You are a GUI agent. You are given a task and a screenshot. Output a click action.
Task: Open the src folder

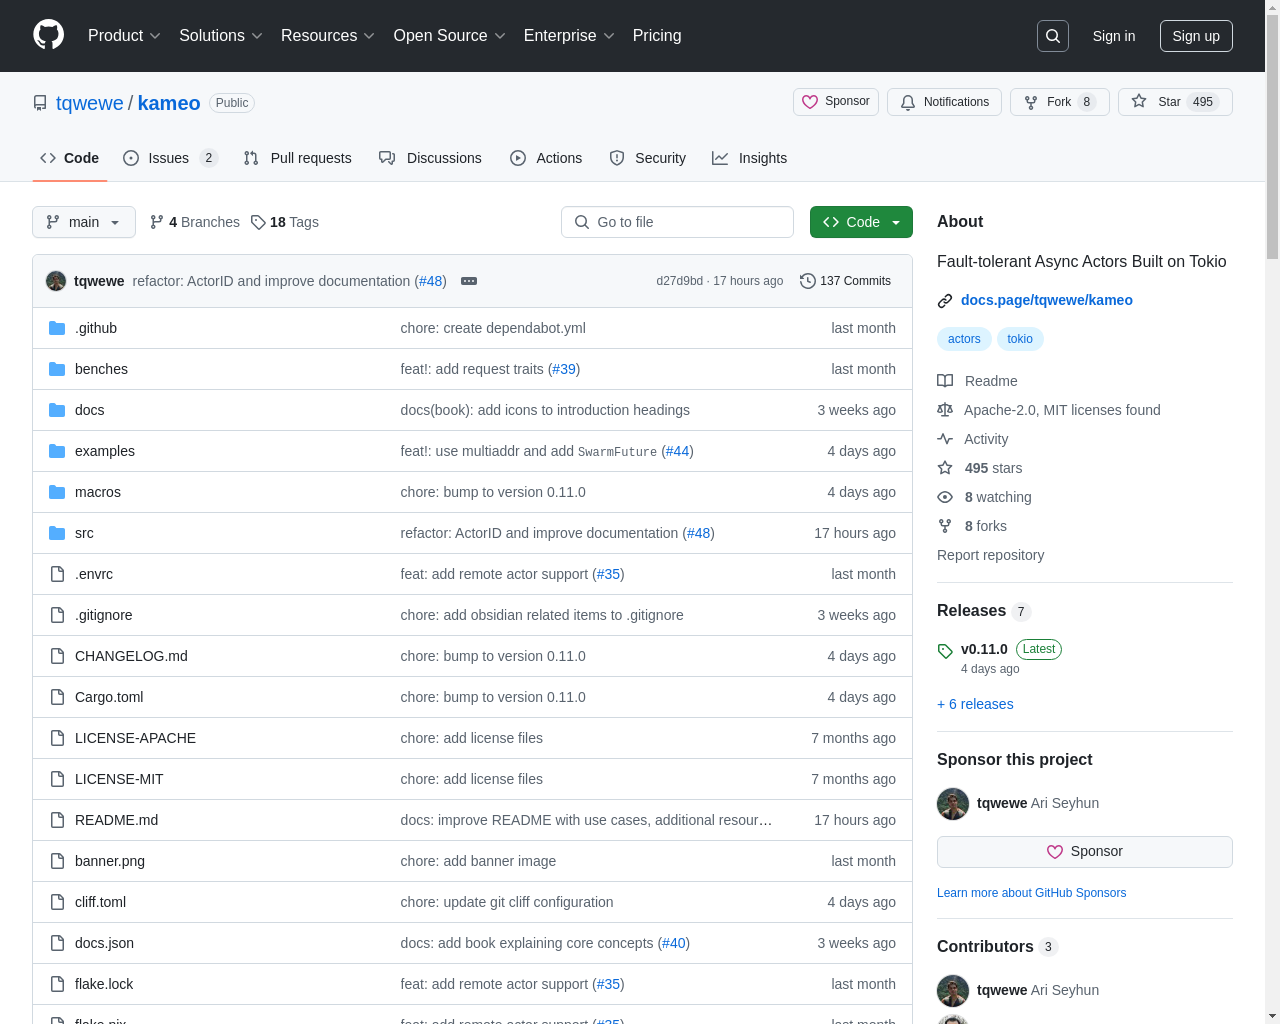[x=84, y=533]
